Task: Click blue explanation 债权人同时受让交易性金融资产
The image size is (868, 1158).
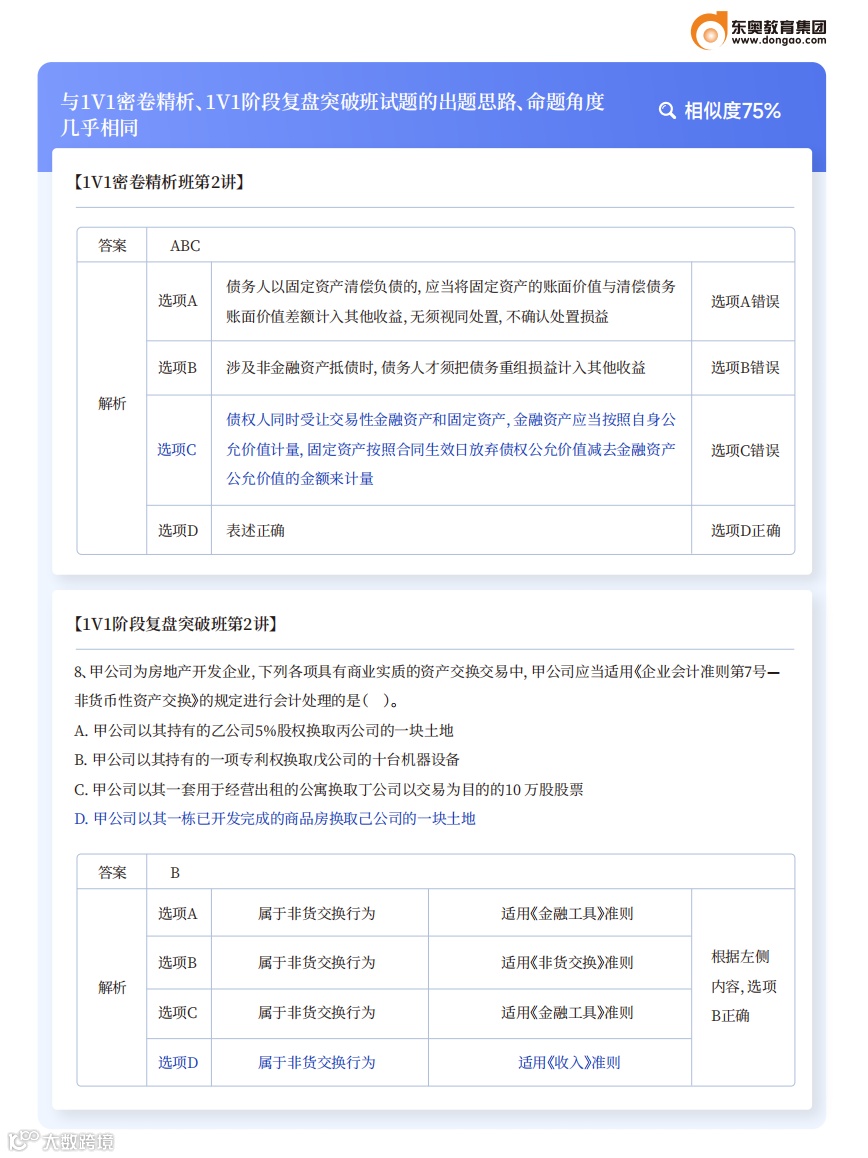Action: [451, 449]
